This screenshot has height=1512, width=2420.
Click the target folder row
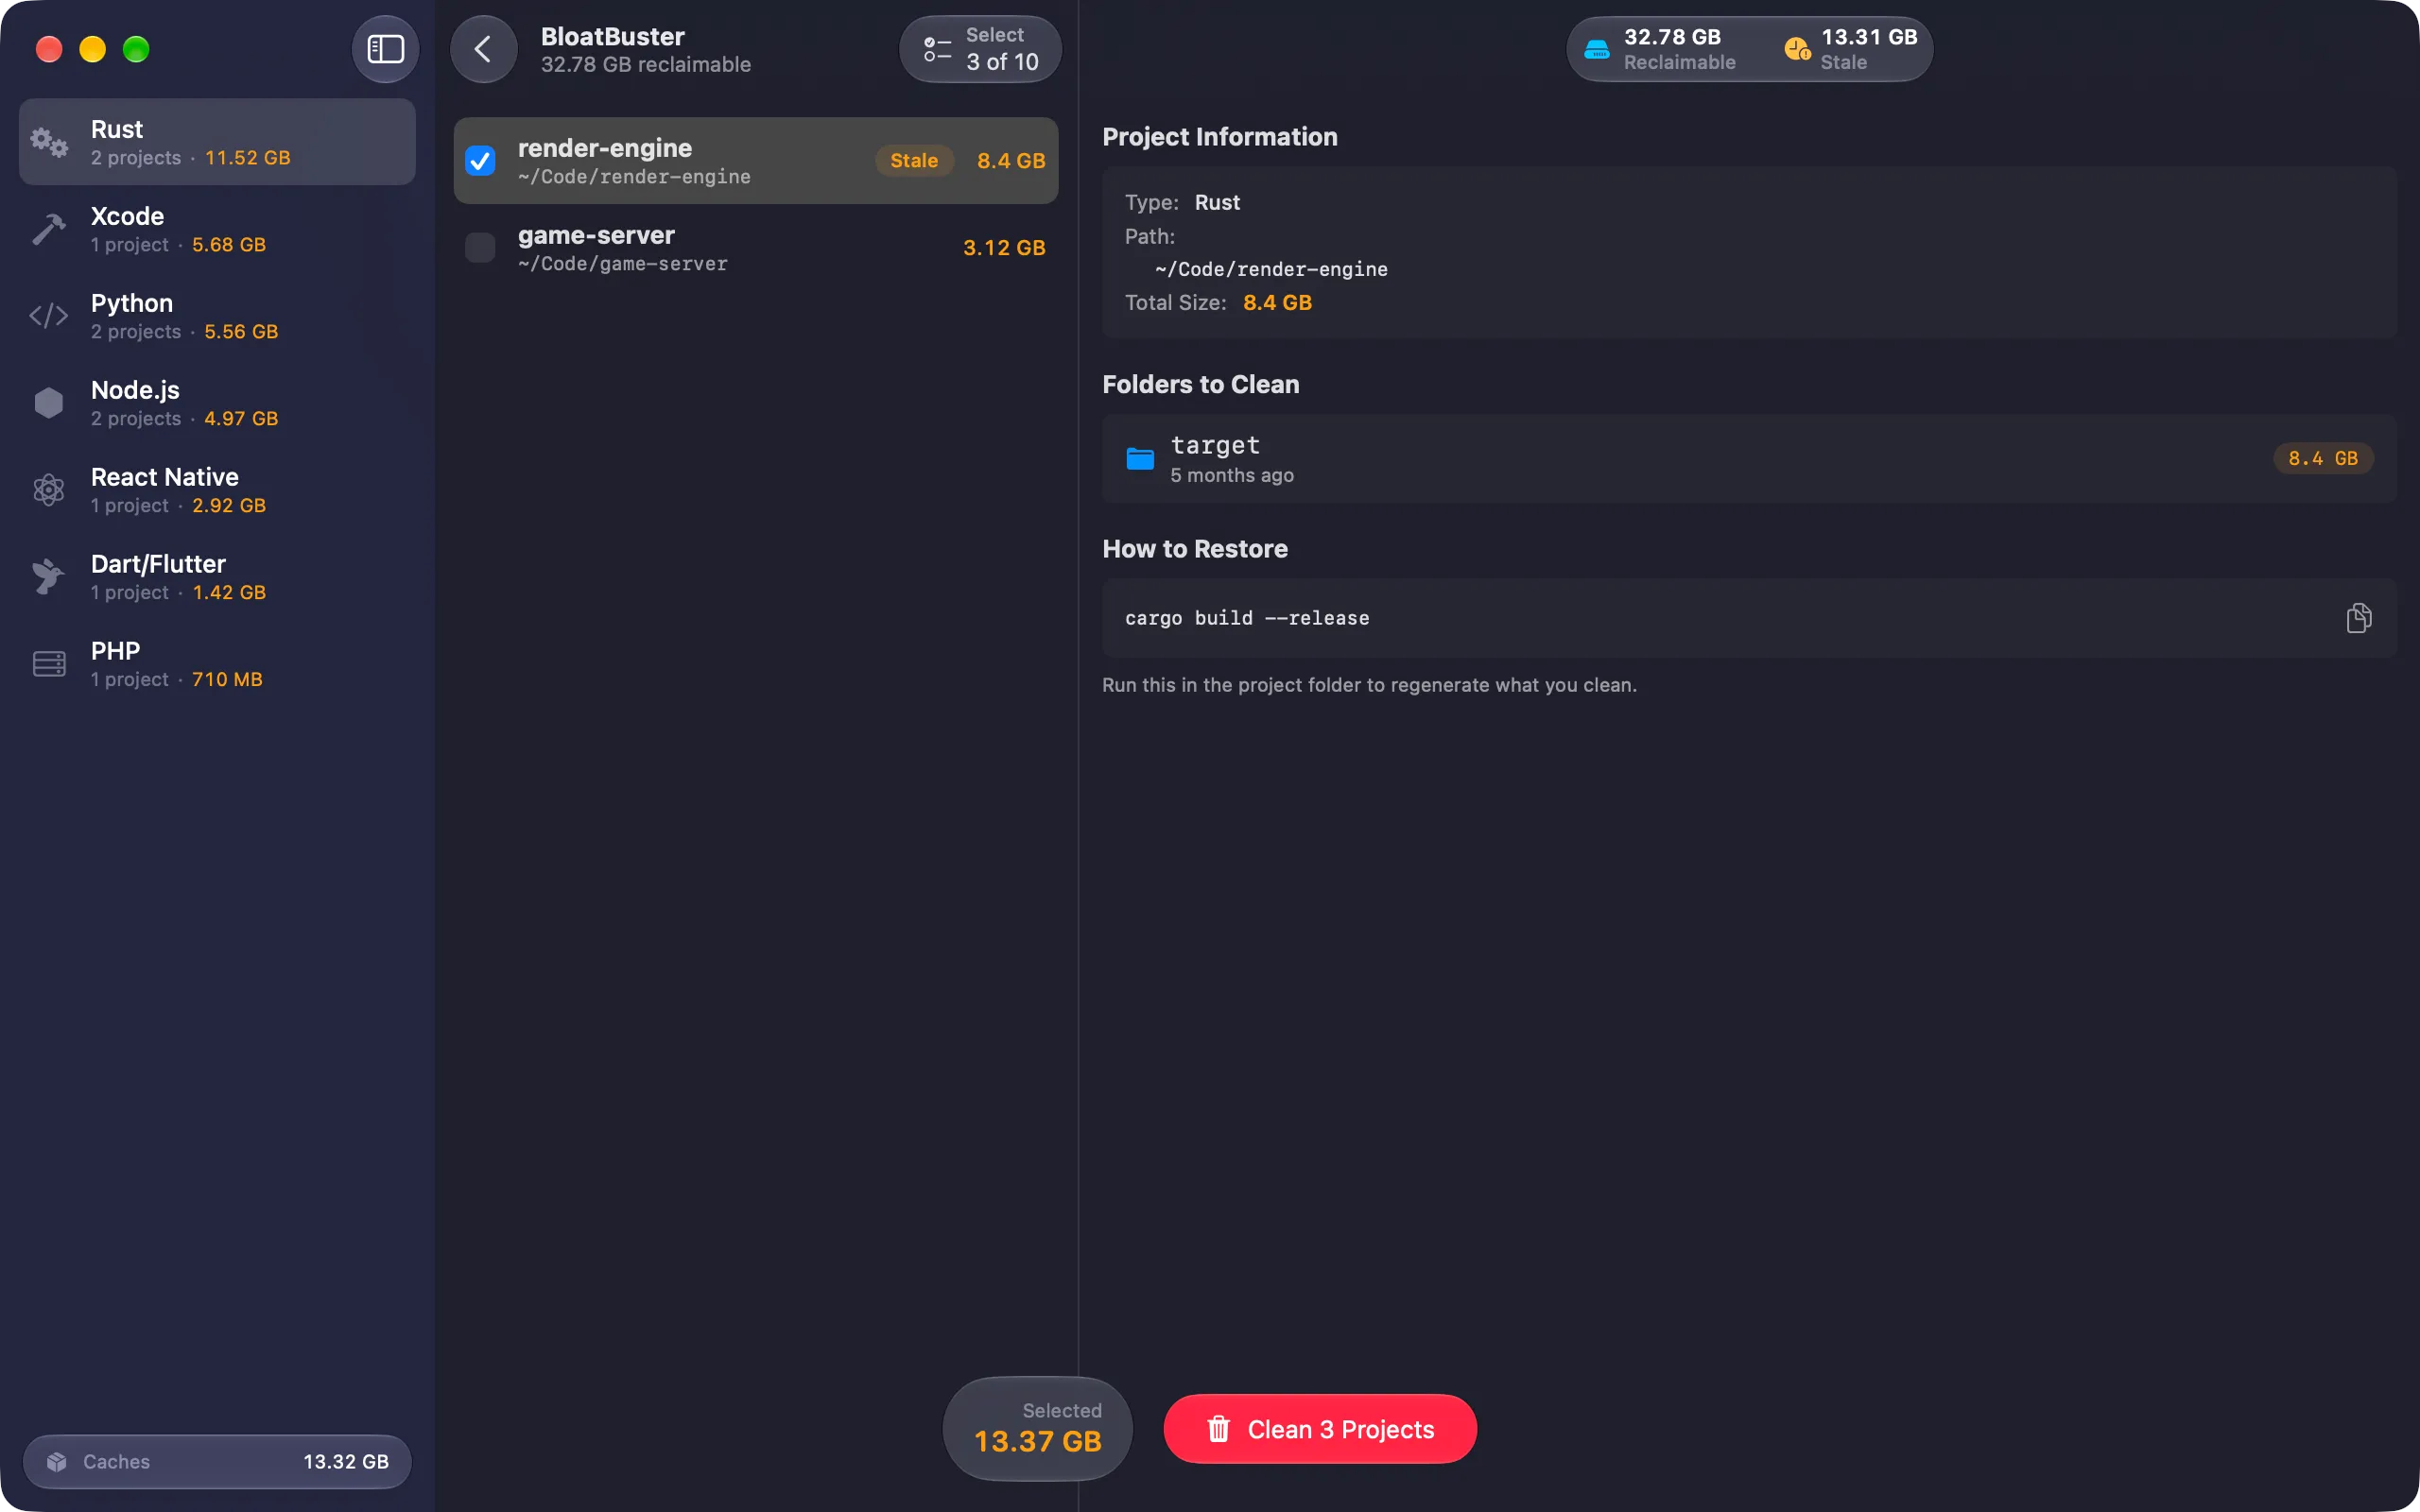[x=1749, y=459]
